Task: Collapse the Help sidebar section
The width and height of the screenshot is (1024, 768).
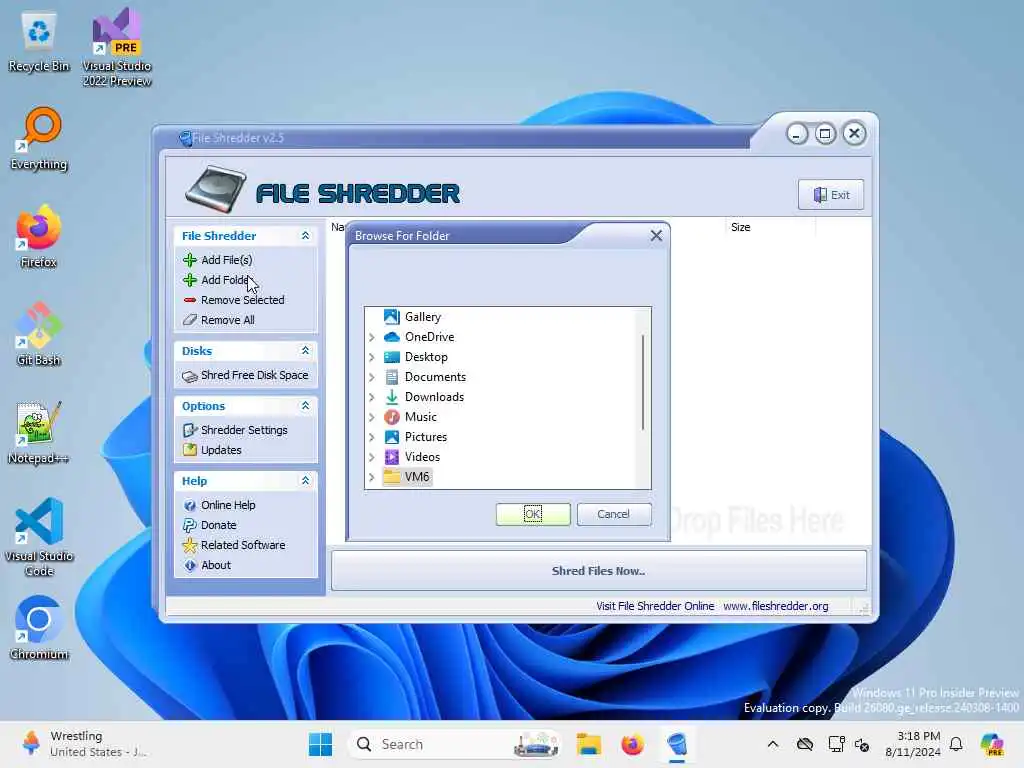Action: (x=305, y=481)
